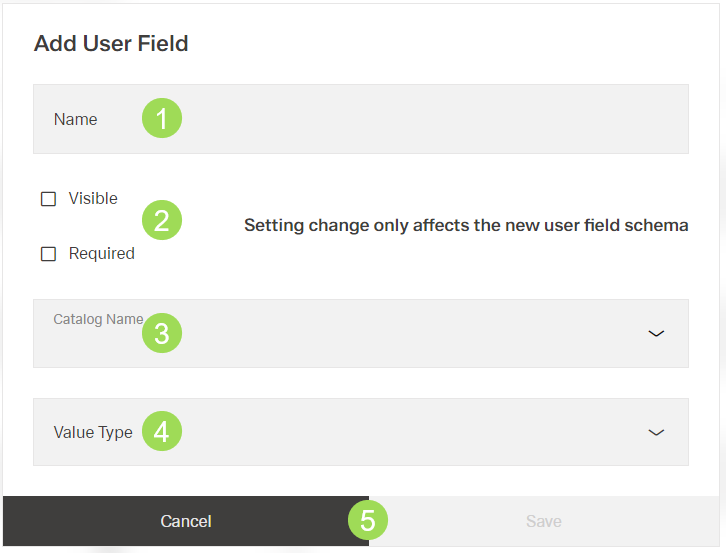Click the setting change notice text
726x553 pixels.
pos(466,226)
